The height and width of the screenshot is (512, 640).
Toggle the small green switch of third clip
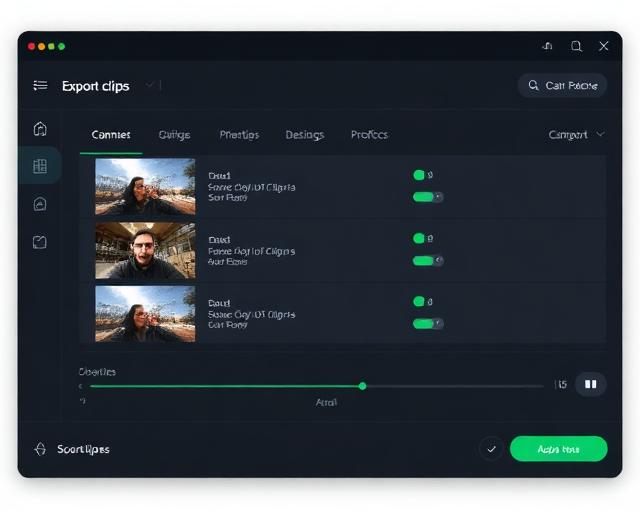[x=419, y=302]
